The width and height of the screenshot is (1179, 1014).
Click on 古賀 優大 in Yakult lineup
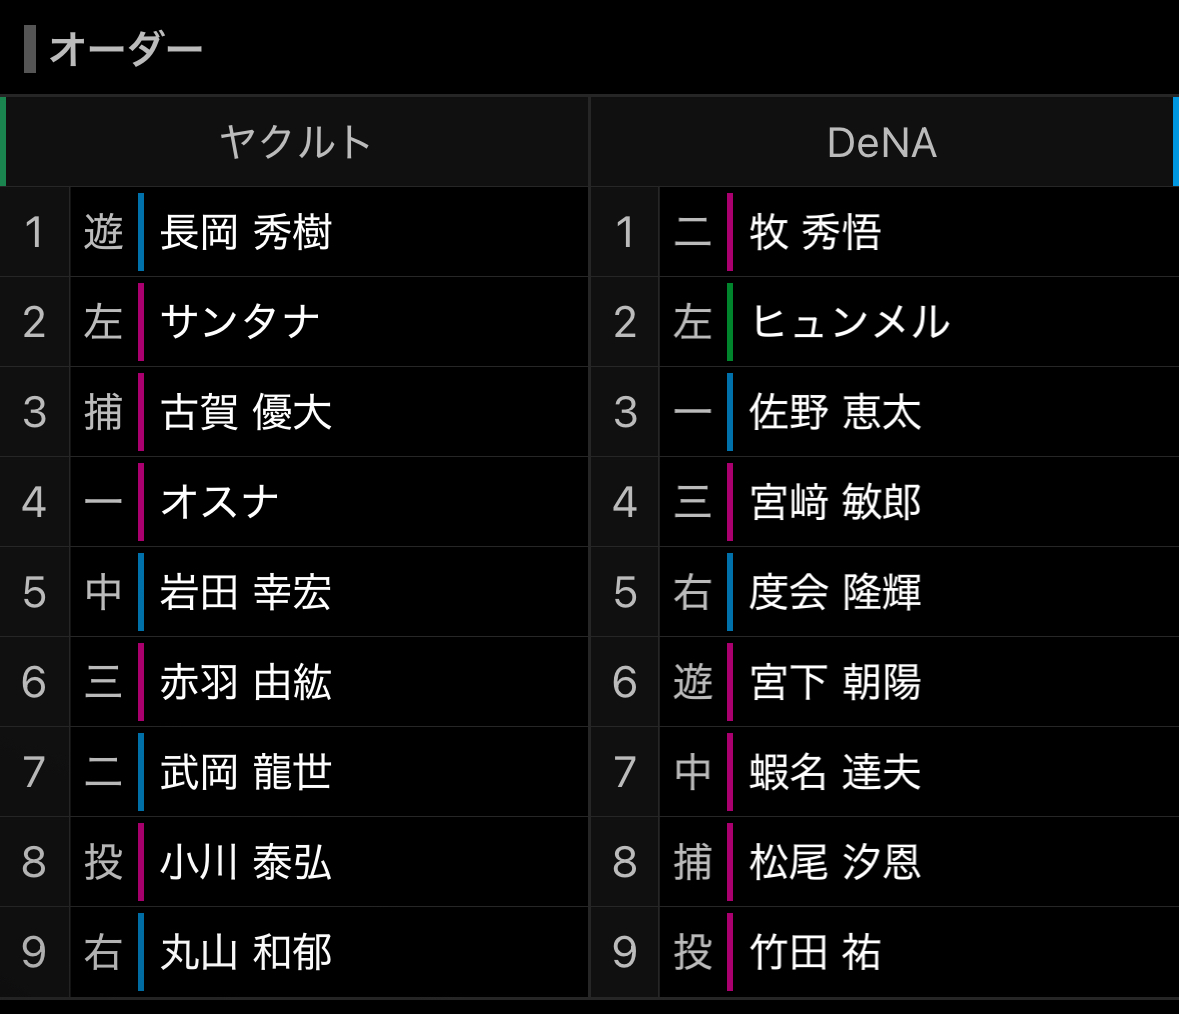tap(246, 412)
